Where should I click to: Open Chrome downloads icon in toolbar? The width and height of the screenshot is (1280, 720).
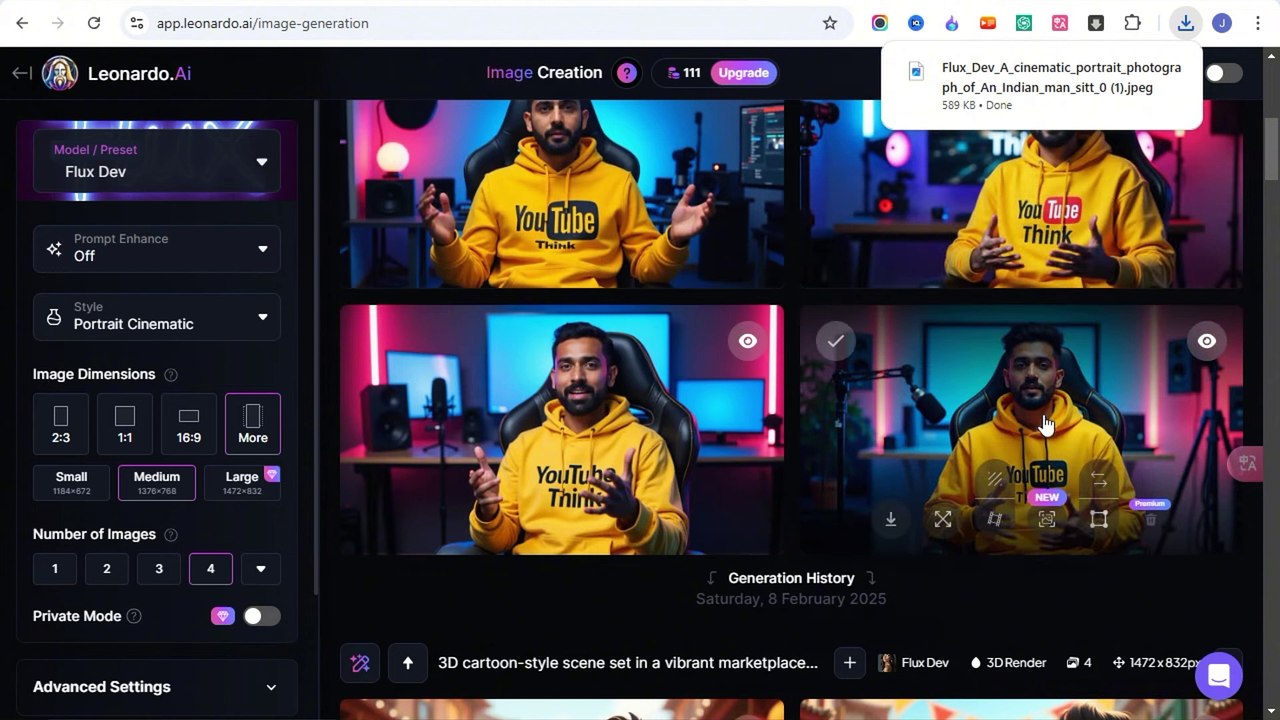click(1185, 23)
